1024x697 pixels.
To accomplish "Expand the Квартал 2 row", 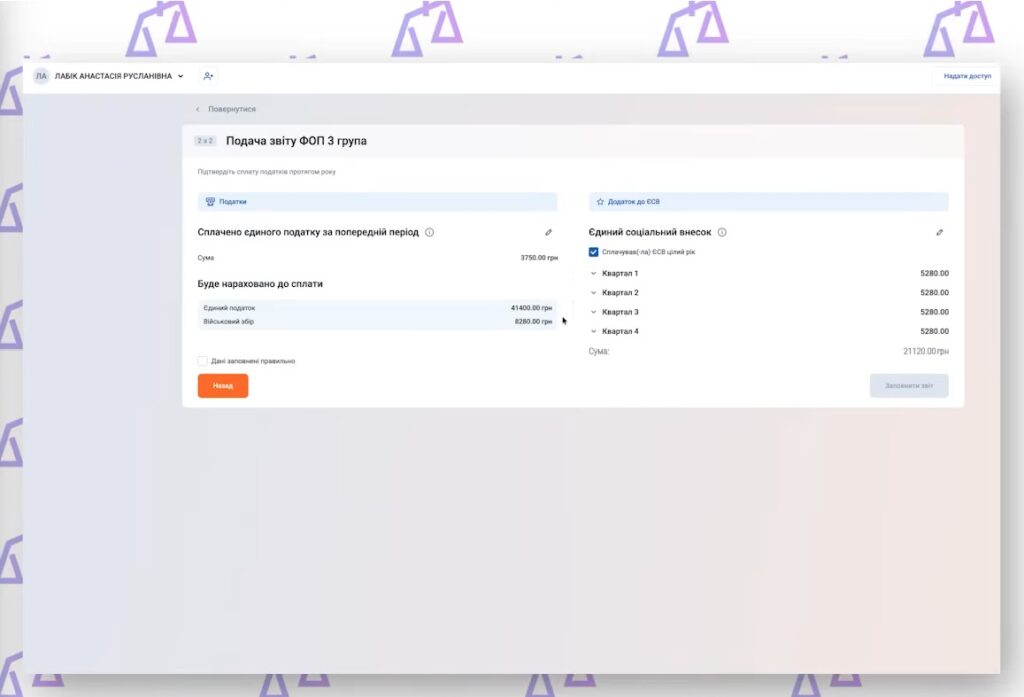I will pos(594,293).
